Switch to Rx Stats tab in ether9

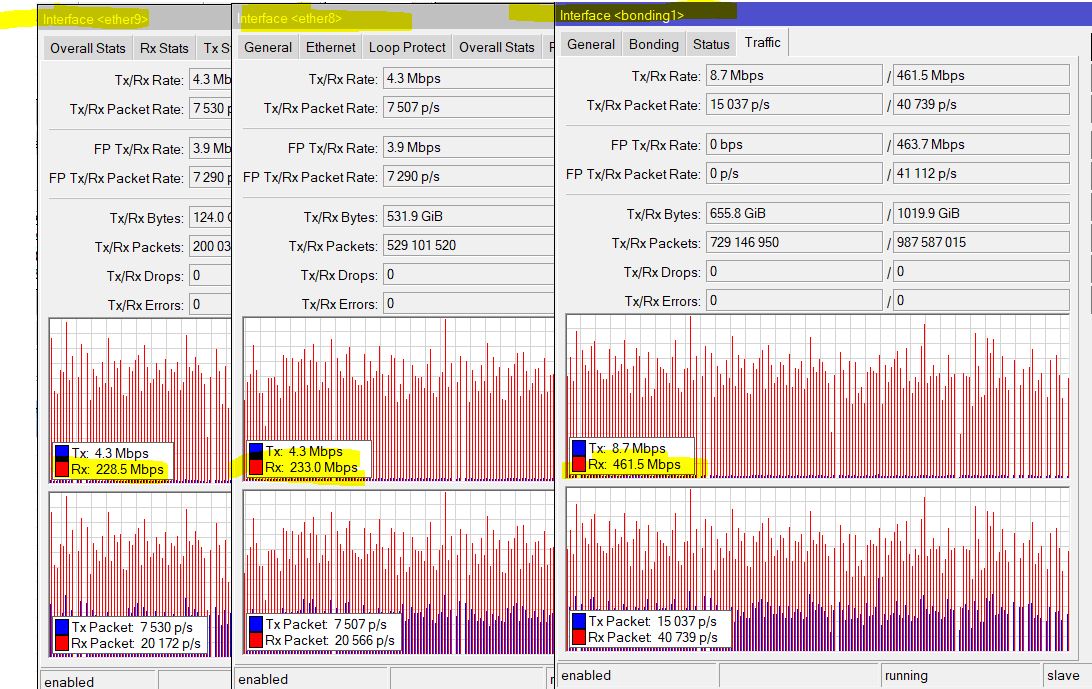pyautogui.click(x=164, y=48)
